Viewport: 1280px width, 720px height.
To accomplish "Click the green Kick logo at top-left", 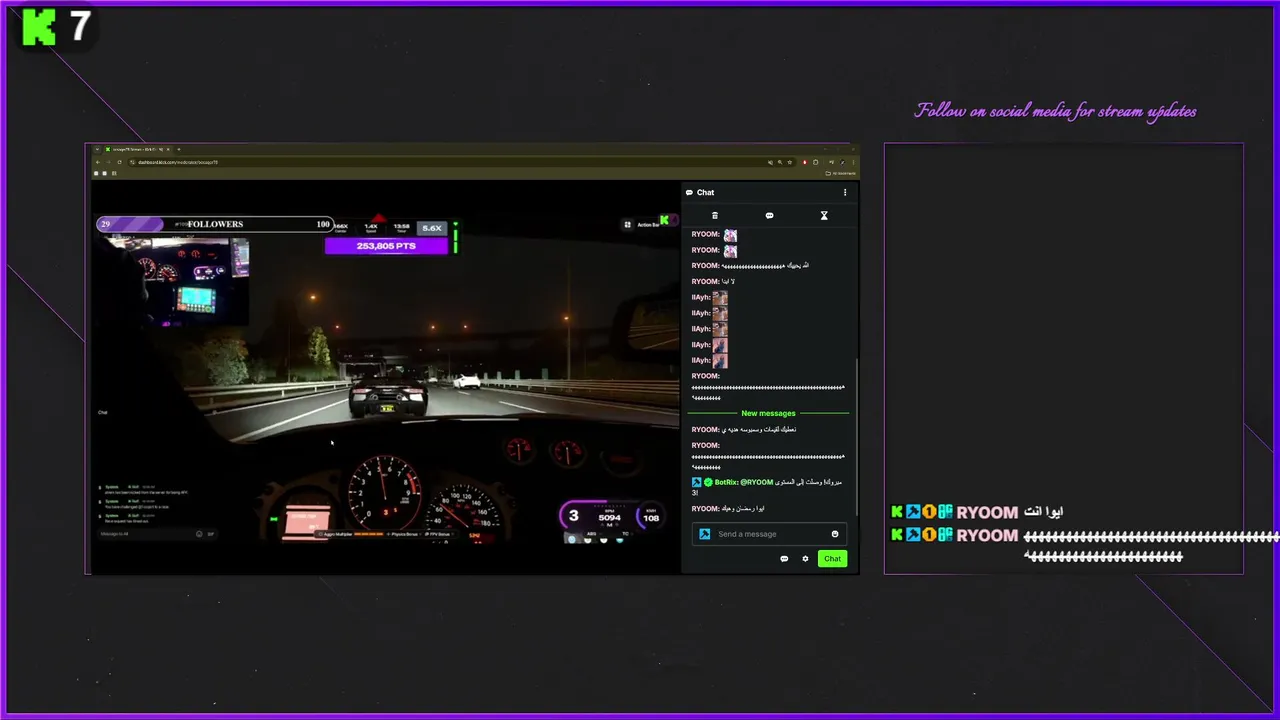I will coord(39,27).
